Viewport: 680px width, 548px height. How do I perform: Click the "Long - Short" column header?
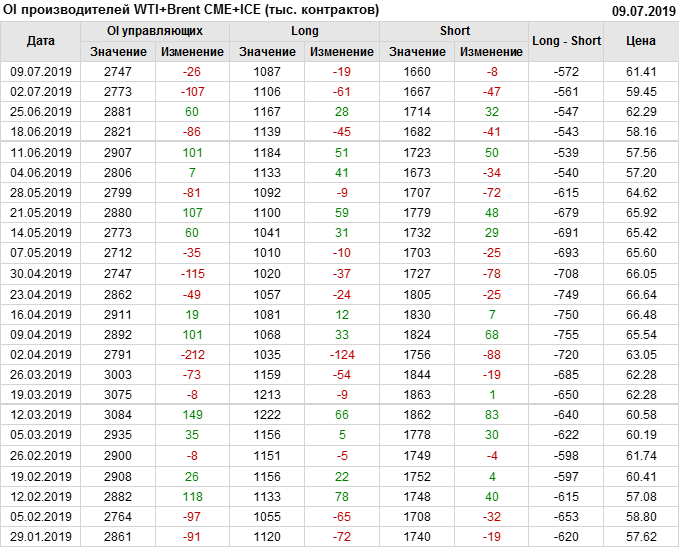[x=567, y=41]
